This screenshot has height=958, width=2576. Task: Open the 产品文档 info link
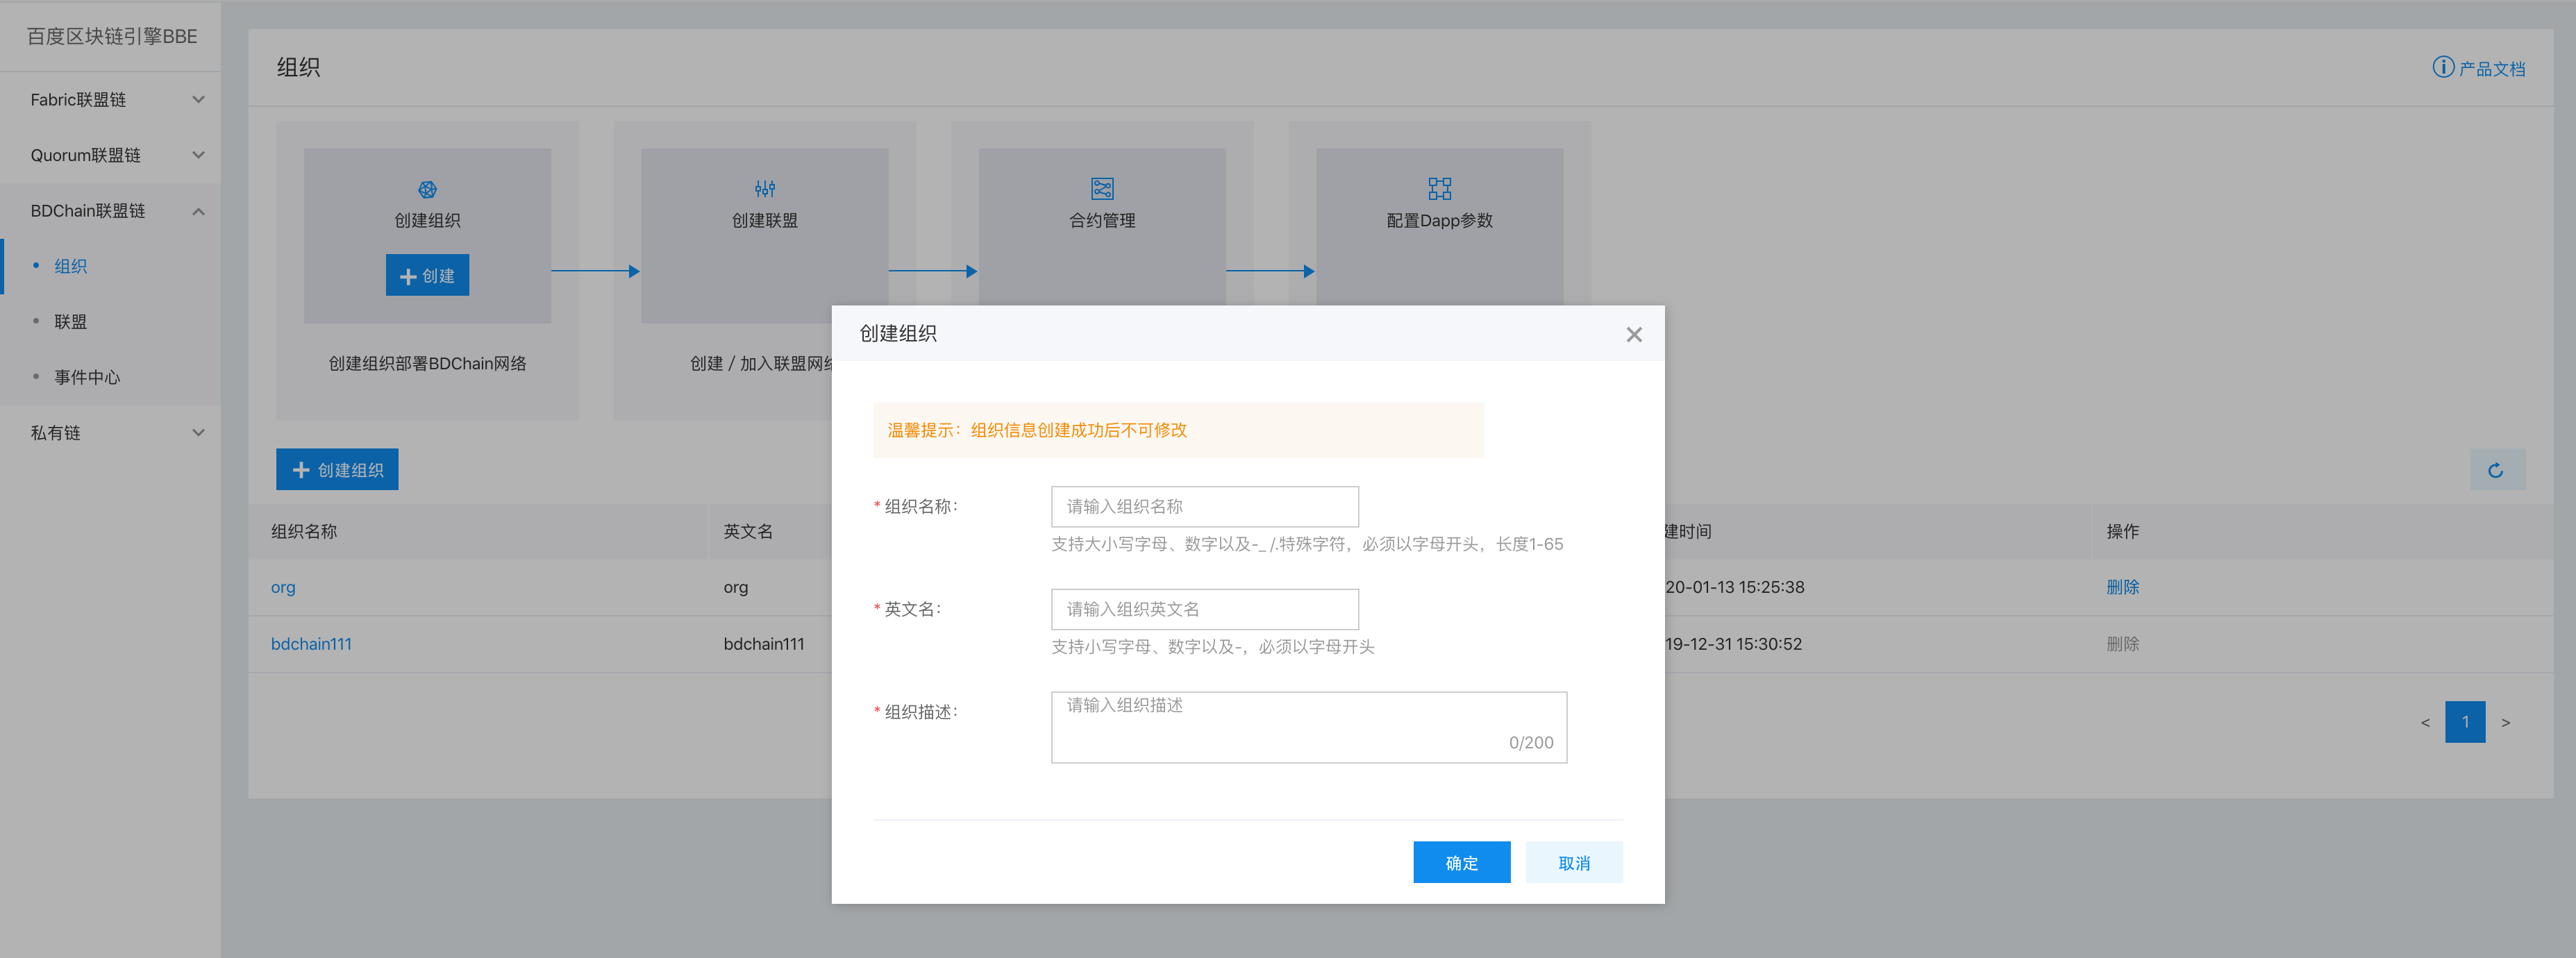point(2478,68)
